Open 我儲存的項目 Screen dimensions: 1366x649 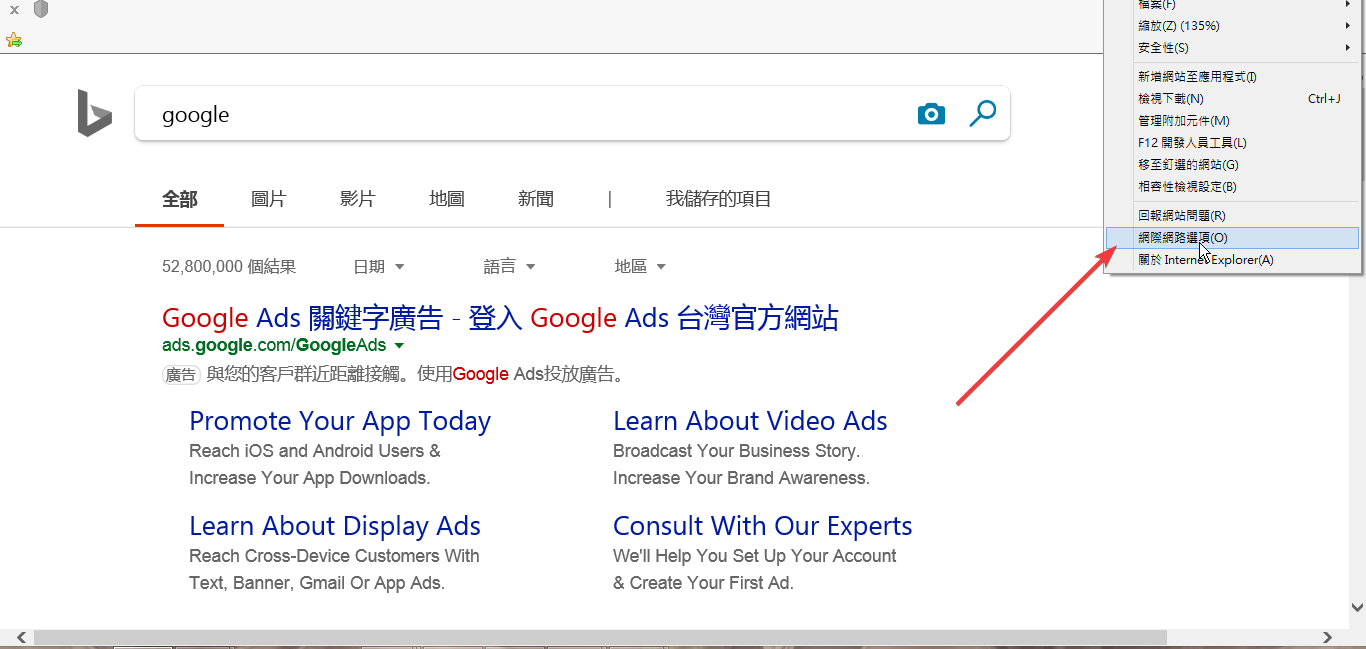click(x=719, y=199)
